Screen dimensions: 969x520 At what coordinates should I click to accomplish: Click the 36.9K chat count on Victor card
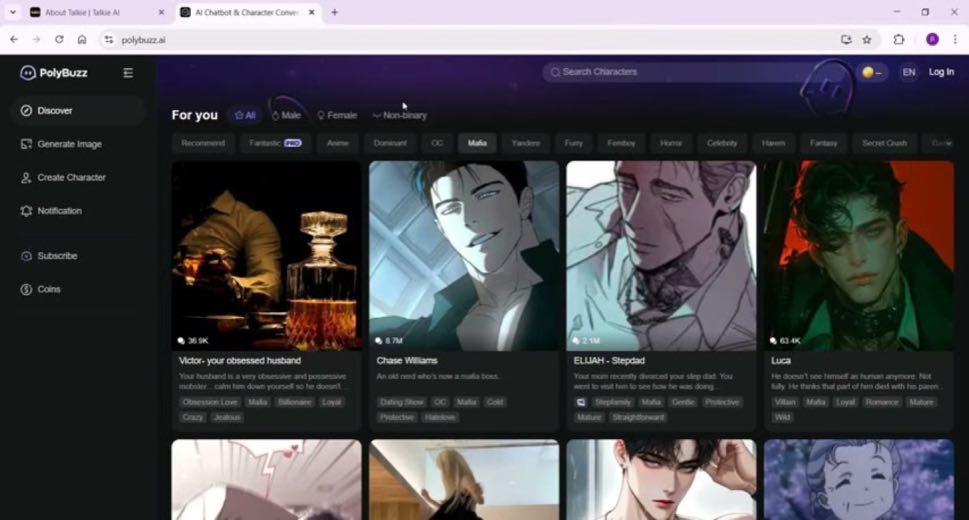tap(193, 341)
